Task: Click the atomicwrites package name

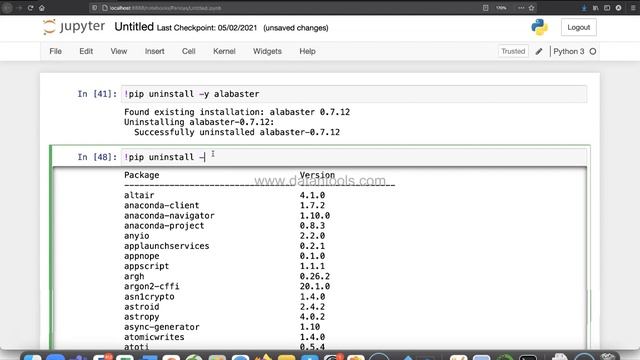Action: (x=154, y=337)
